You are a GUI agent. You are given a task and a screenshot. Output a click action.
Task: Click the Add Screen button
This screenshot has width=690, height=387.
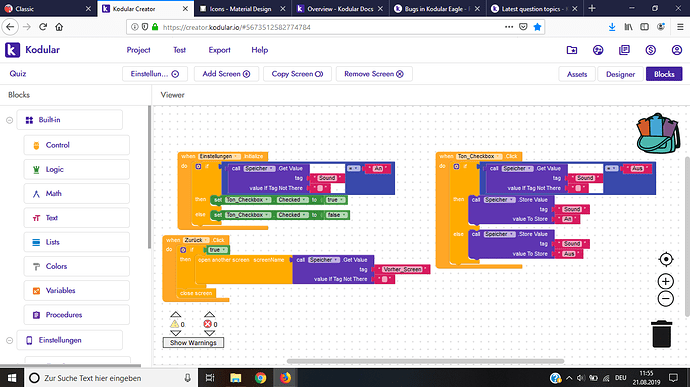tap(226, 74)
